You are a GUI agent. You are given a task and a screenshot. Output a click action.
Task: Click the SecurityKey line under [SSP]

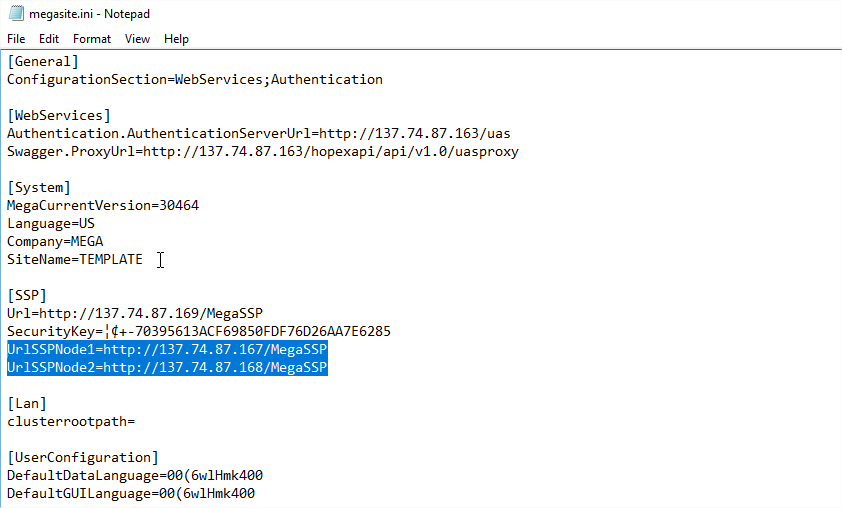point(198,331)
